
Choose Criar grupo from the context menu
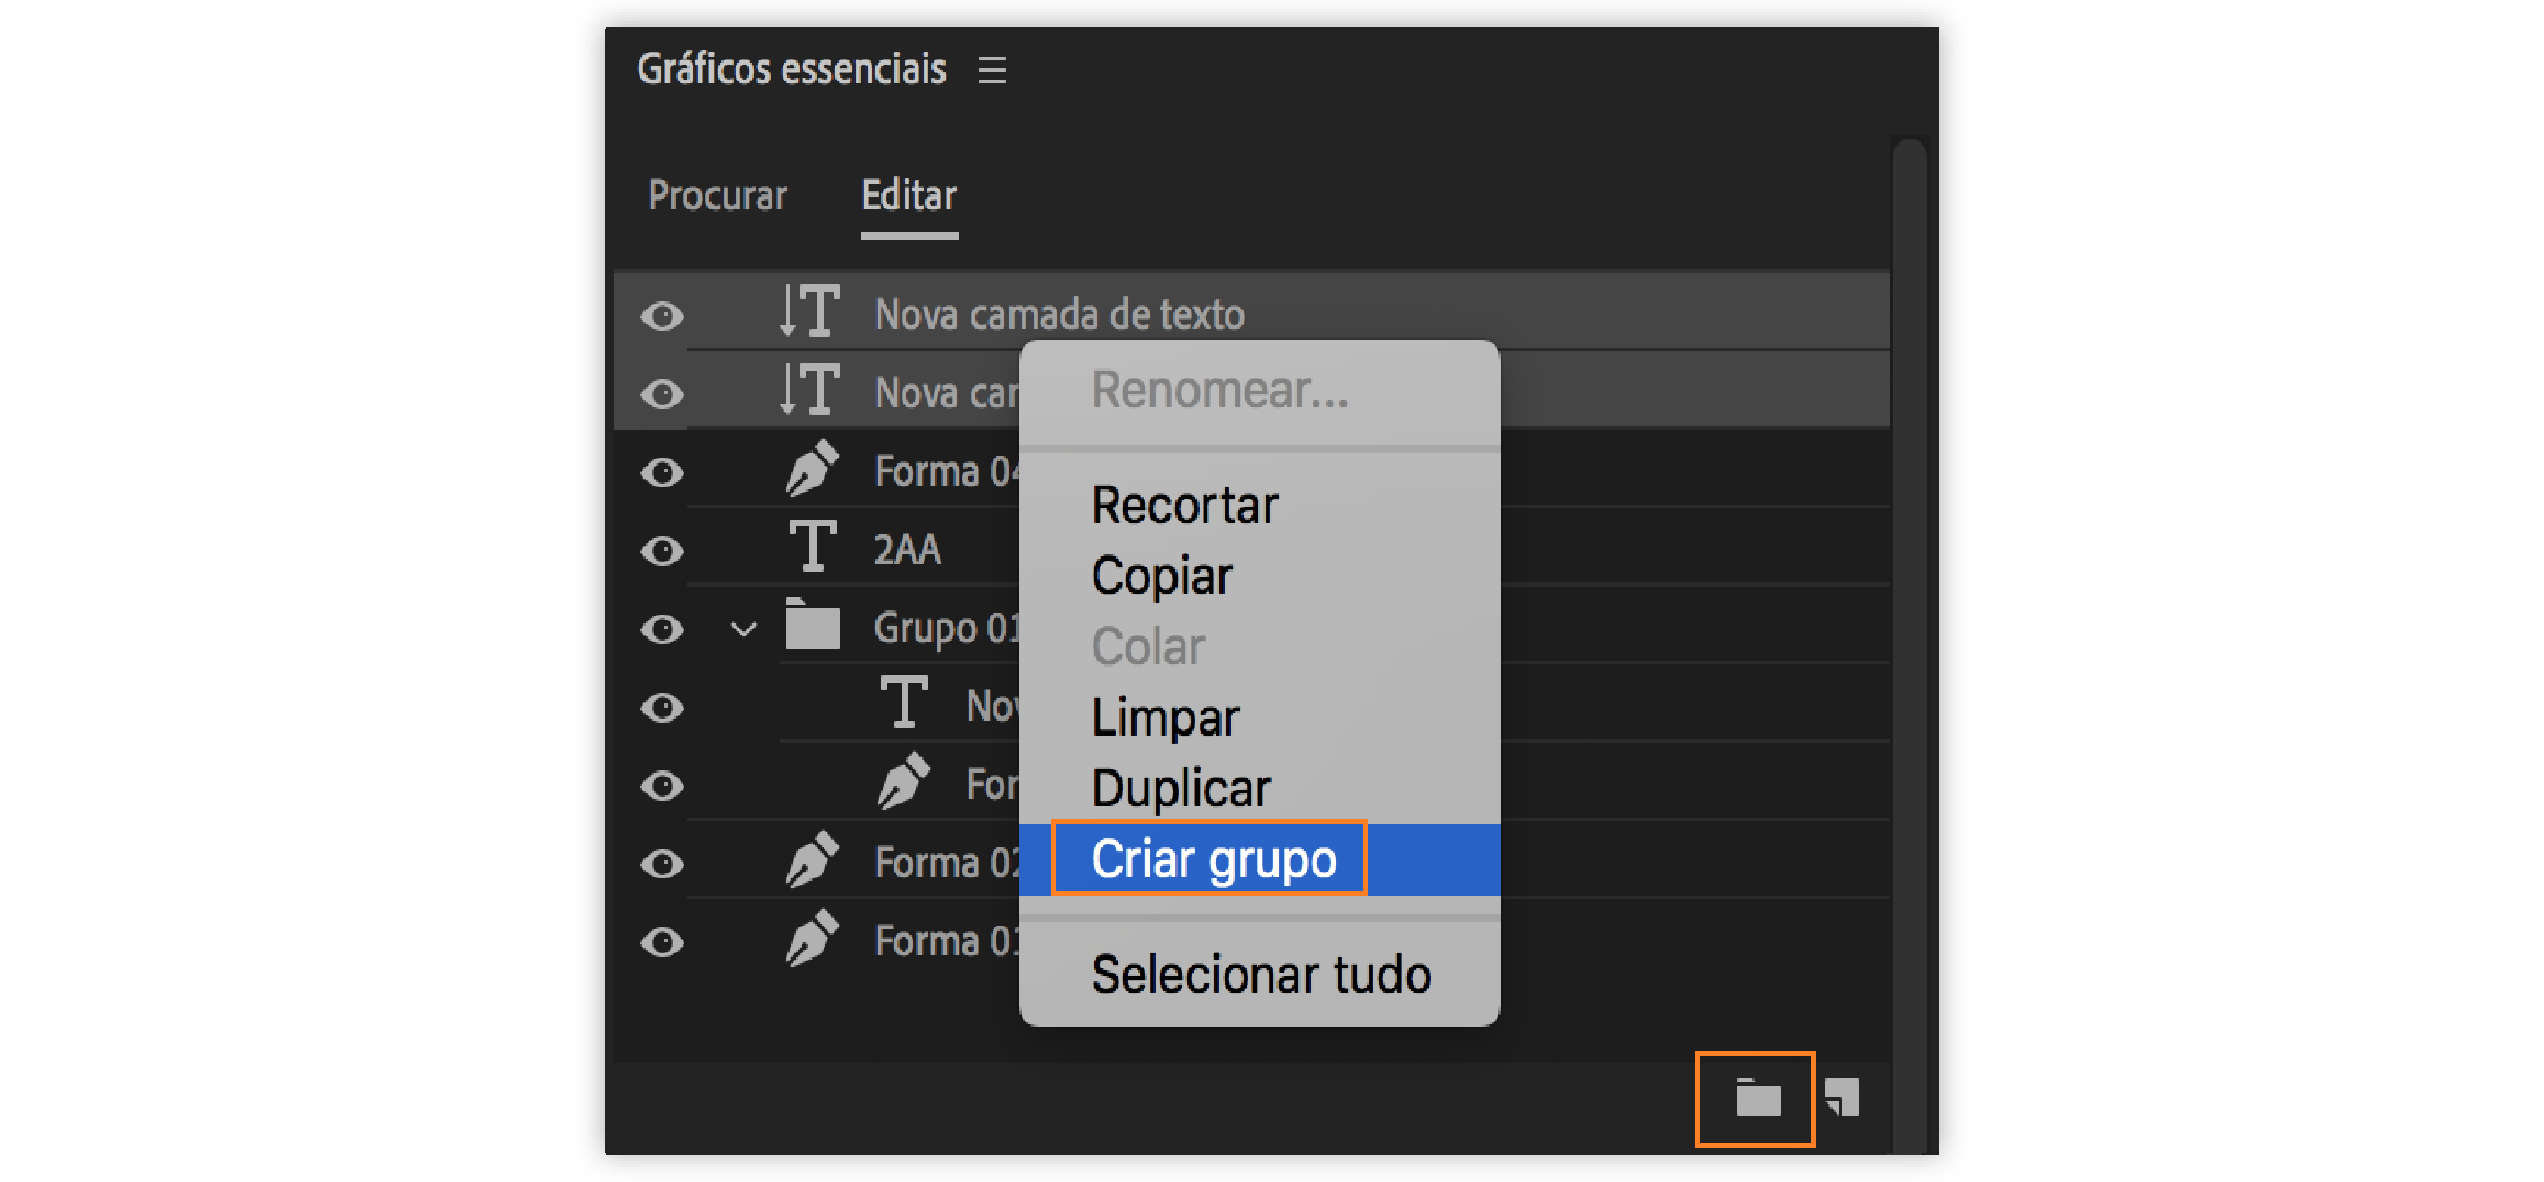tap(1213, 859)
